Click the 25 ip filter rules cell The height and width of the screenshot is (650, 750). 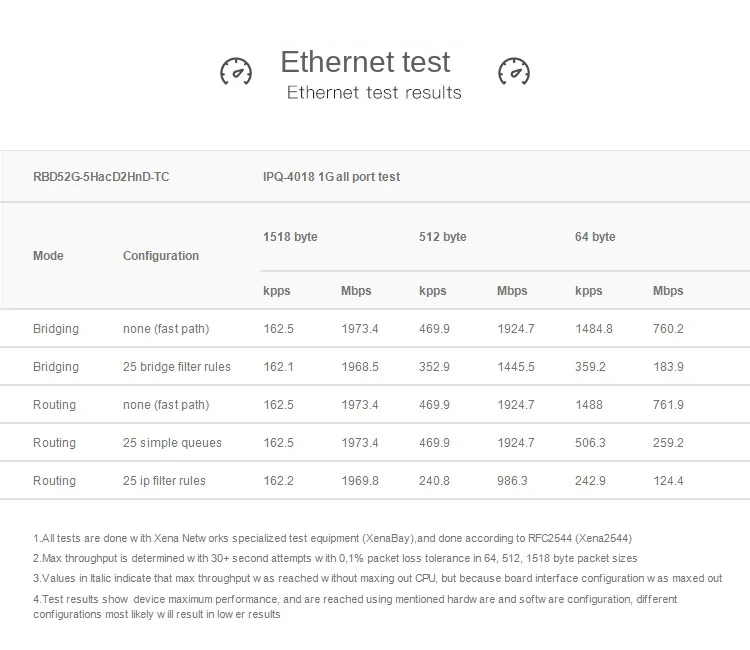pos(164,481)
